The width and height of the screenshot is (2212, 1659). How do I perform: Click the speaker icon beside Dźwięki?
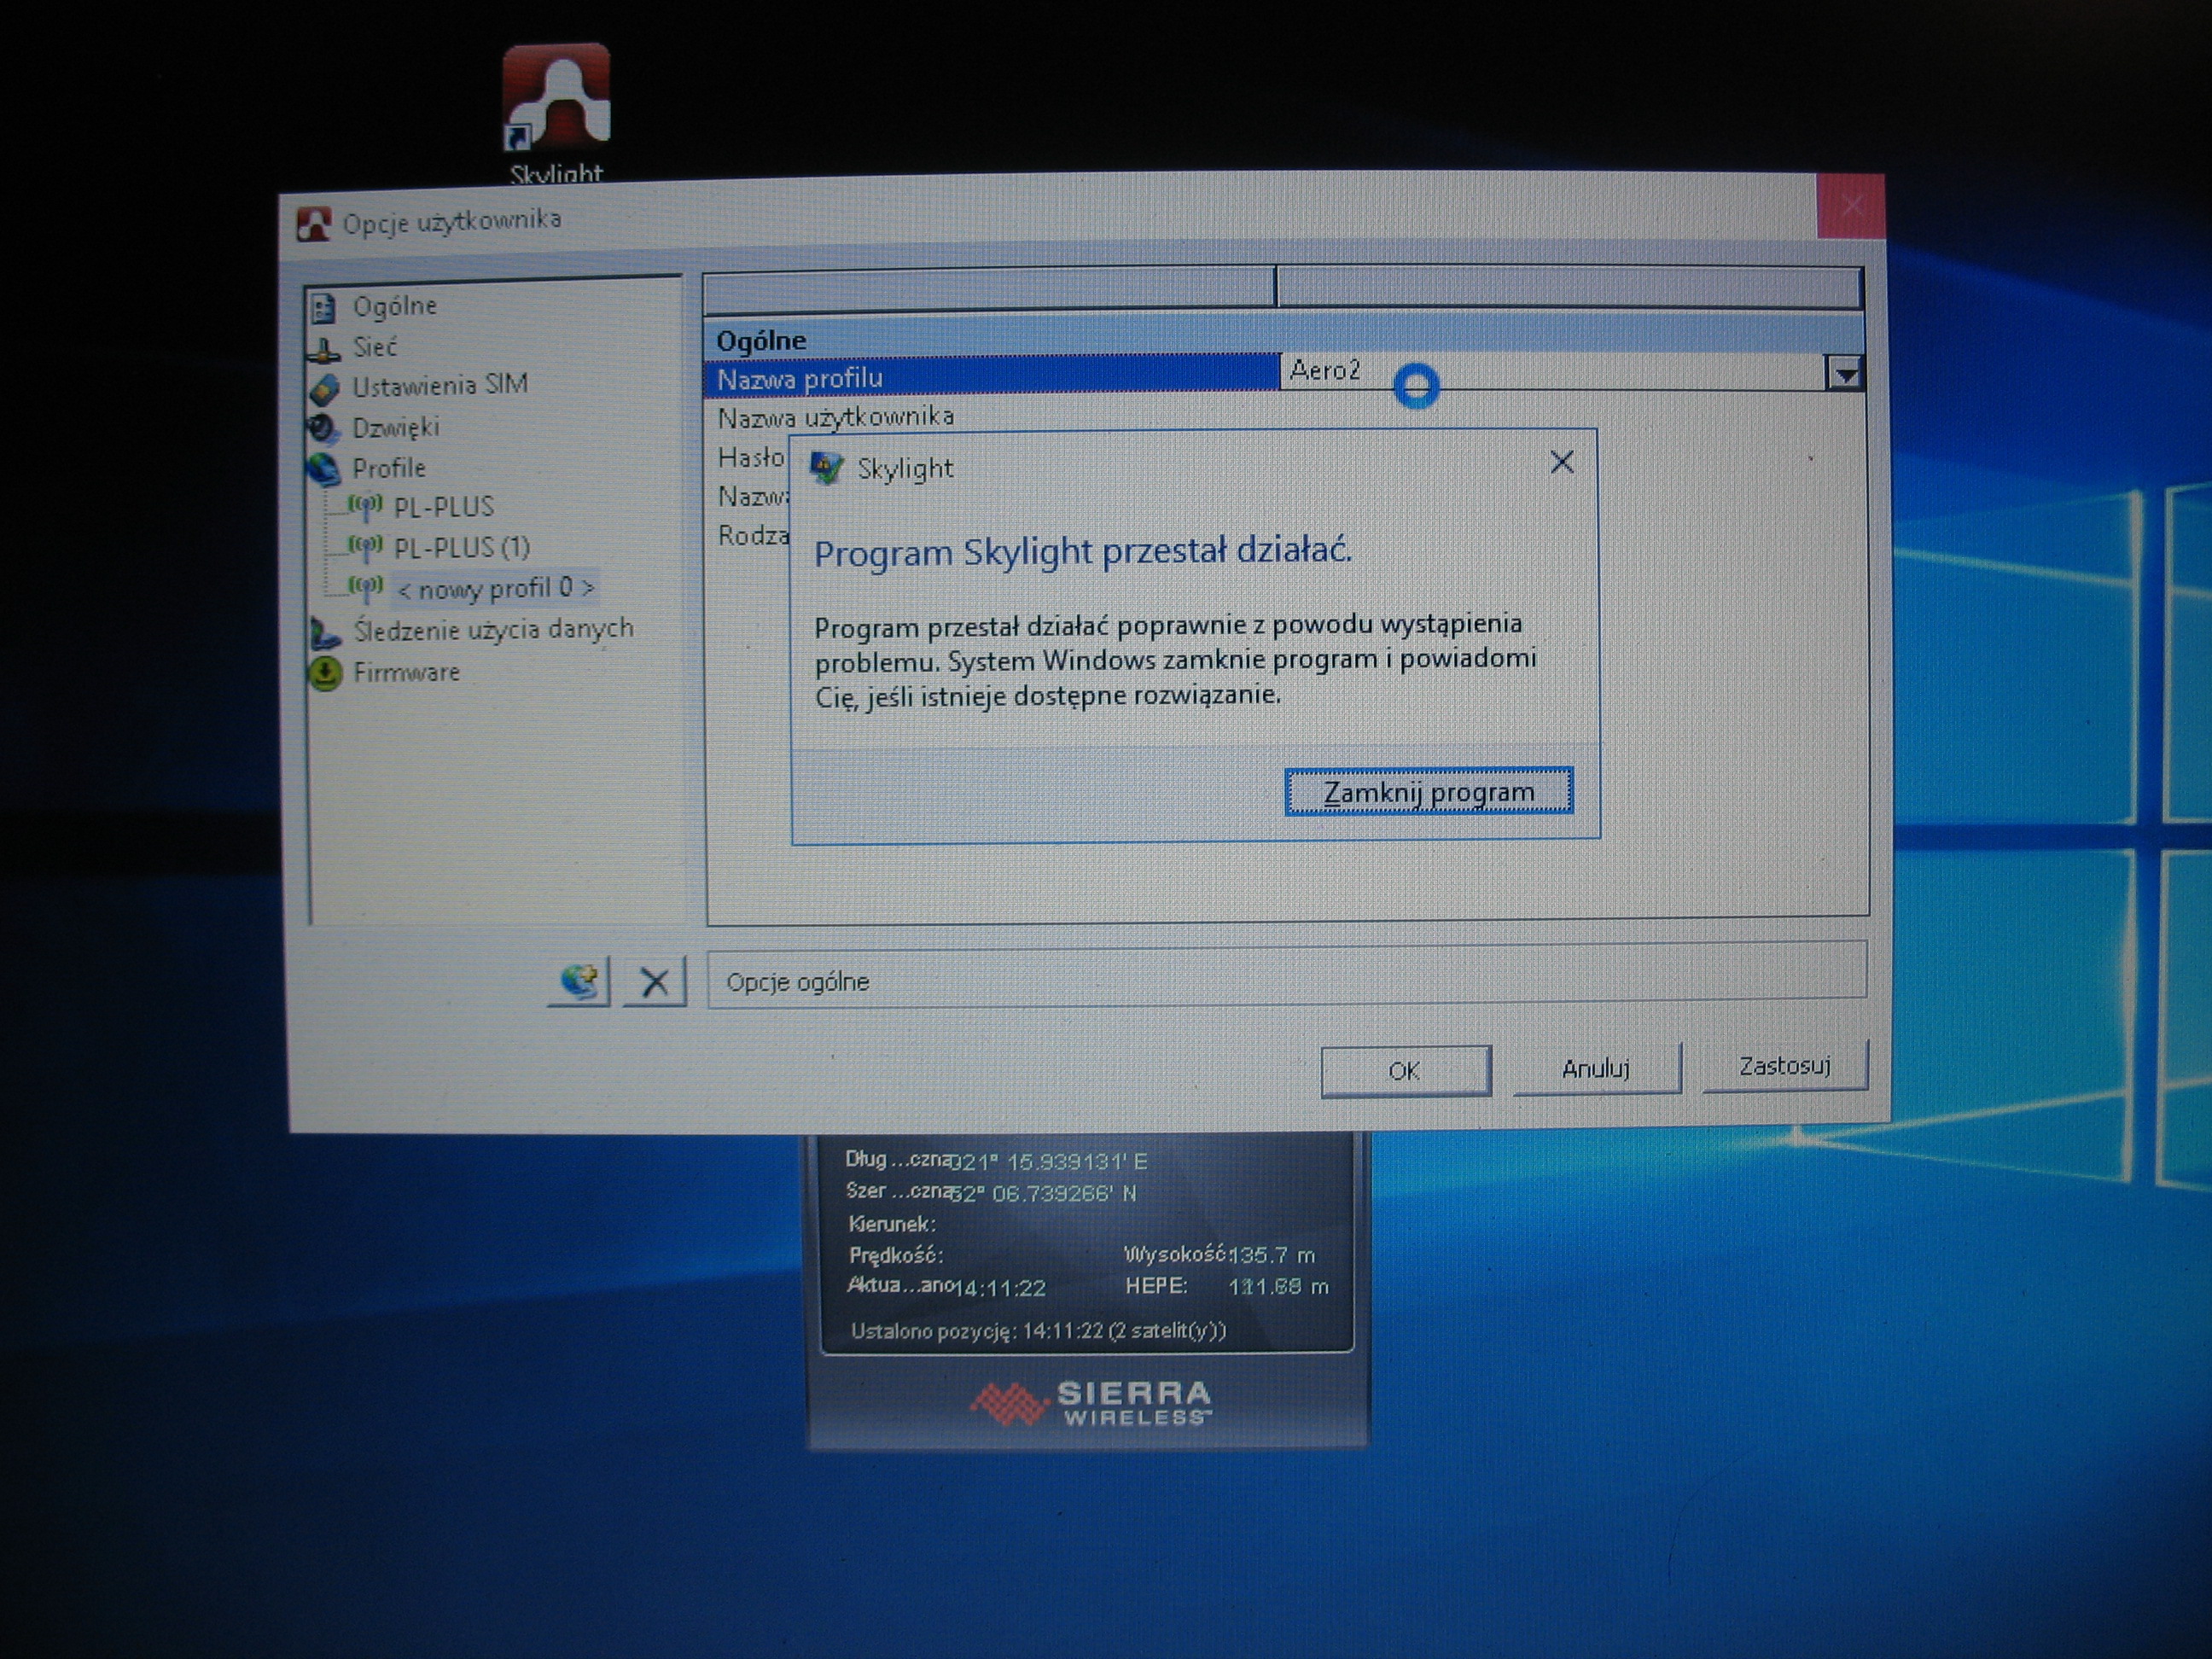point(323,429)
